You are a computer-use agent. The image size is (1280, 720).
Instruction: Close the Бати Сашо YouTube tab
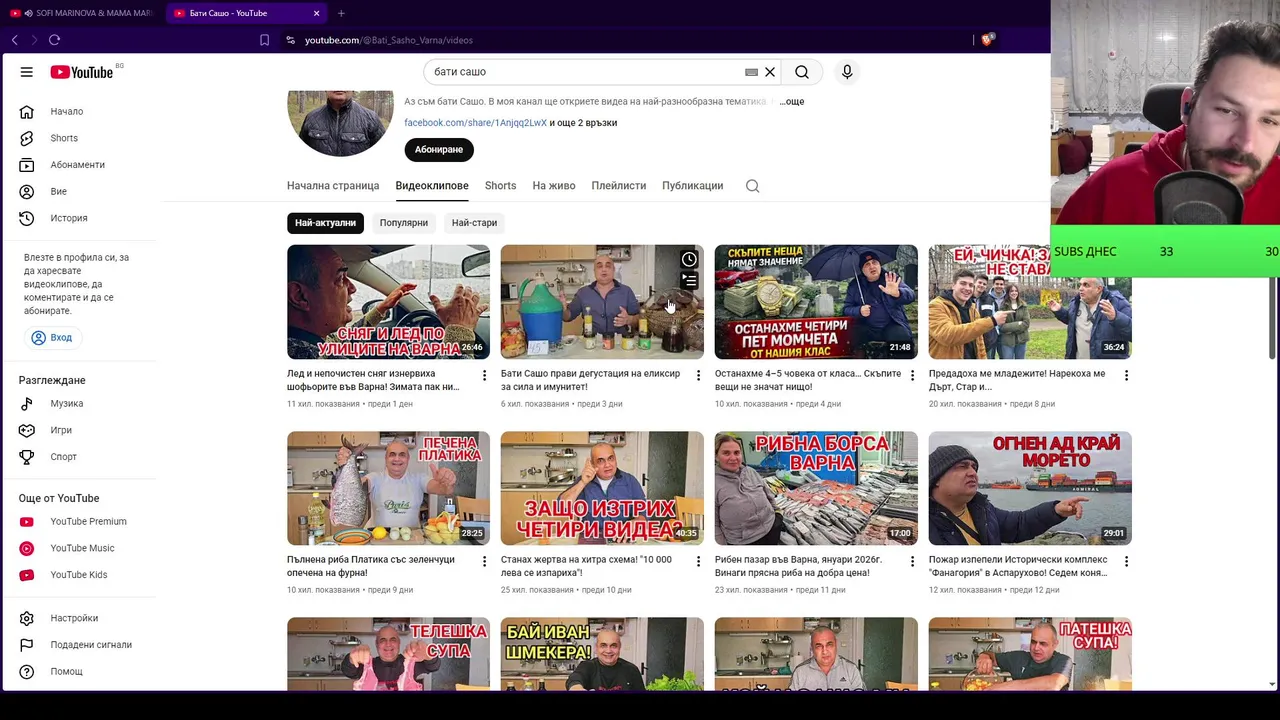(x=316, y=13)
